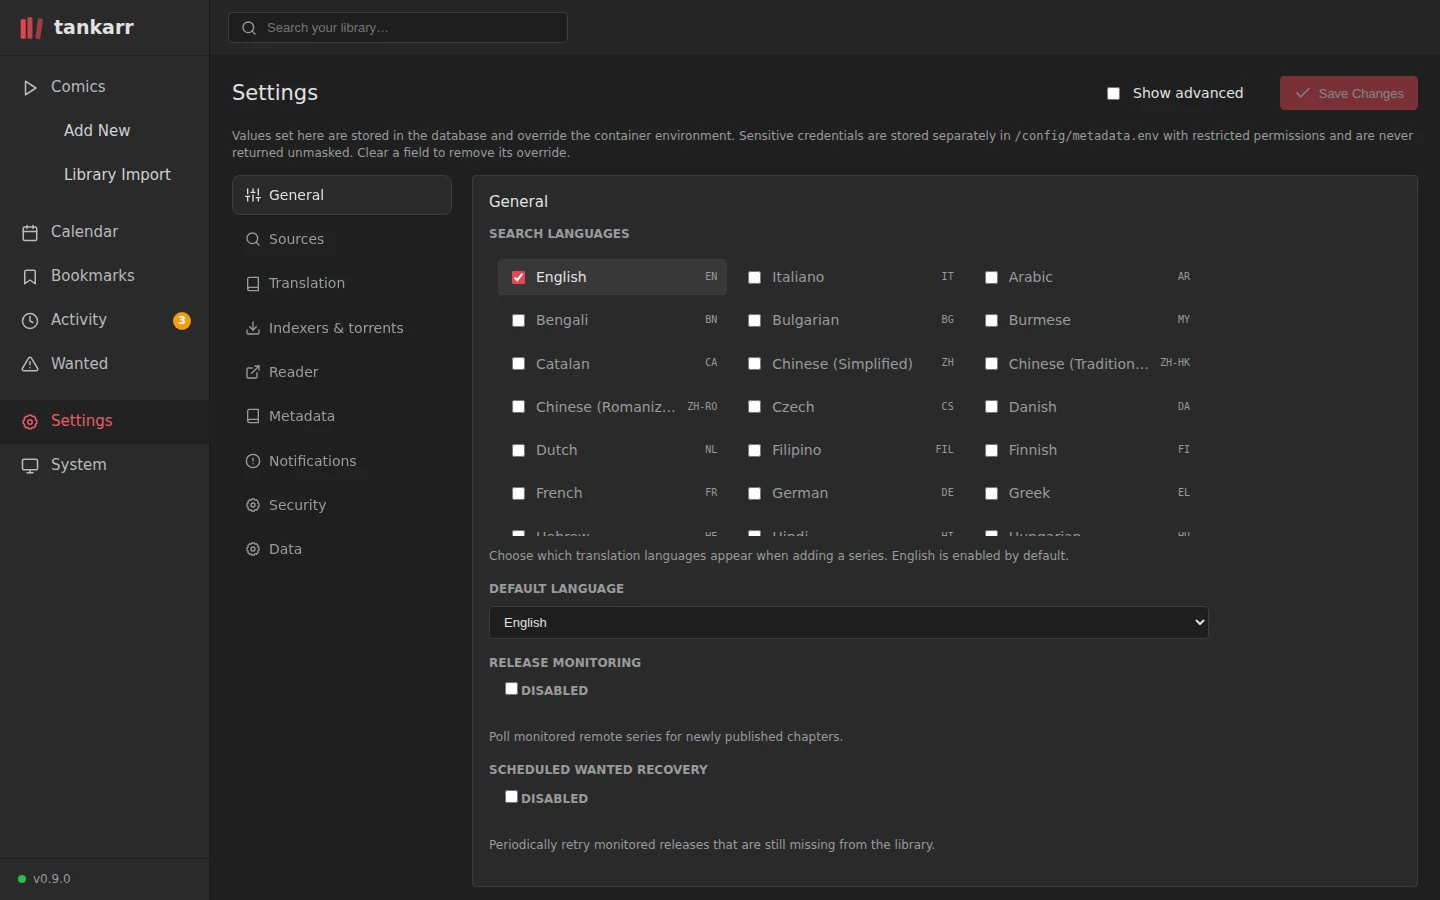The width and height of the screenshot is (1440, 900).
Task: Click the search magnifier icon
Action: [x=249, y=28]
